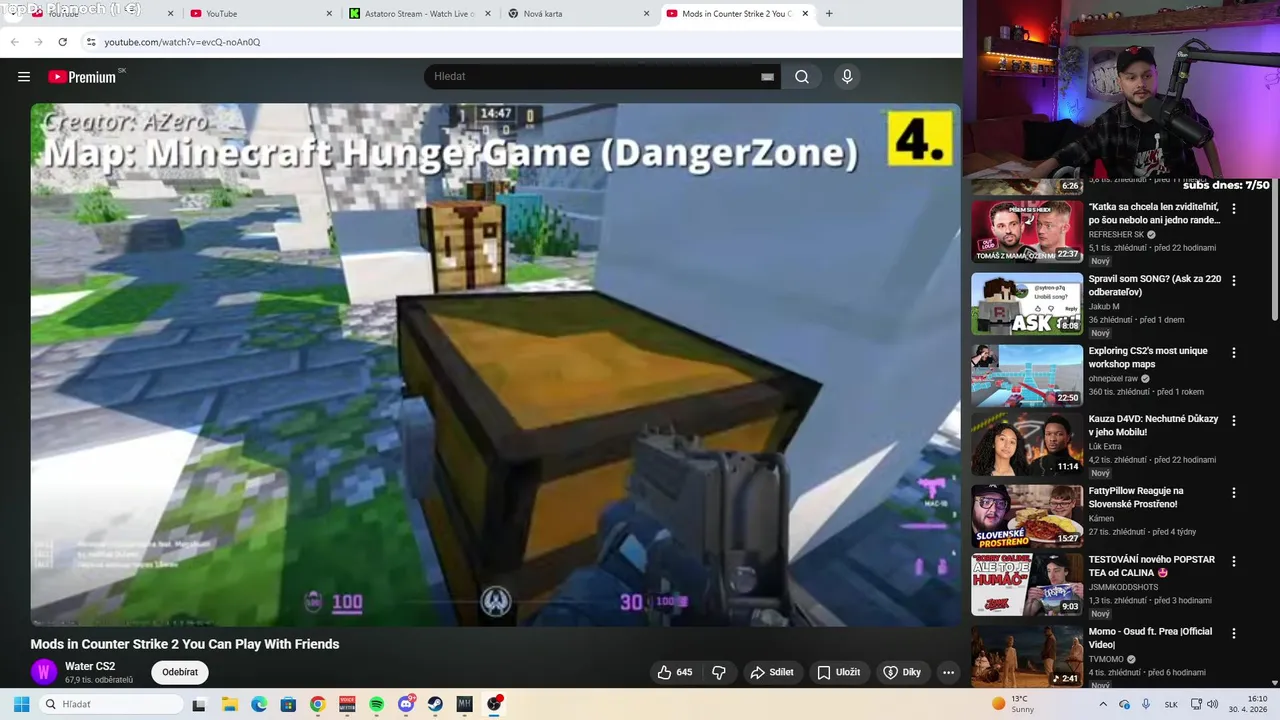Click channel name JSMMKODDSHOTS
Image resolution: width=1280 pixels, height=720 pixels.
1123,587
